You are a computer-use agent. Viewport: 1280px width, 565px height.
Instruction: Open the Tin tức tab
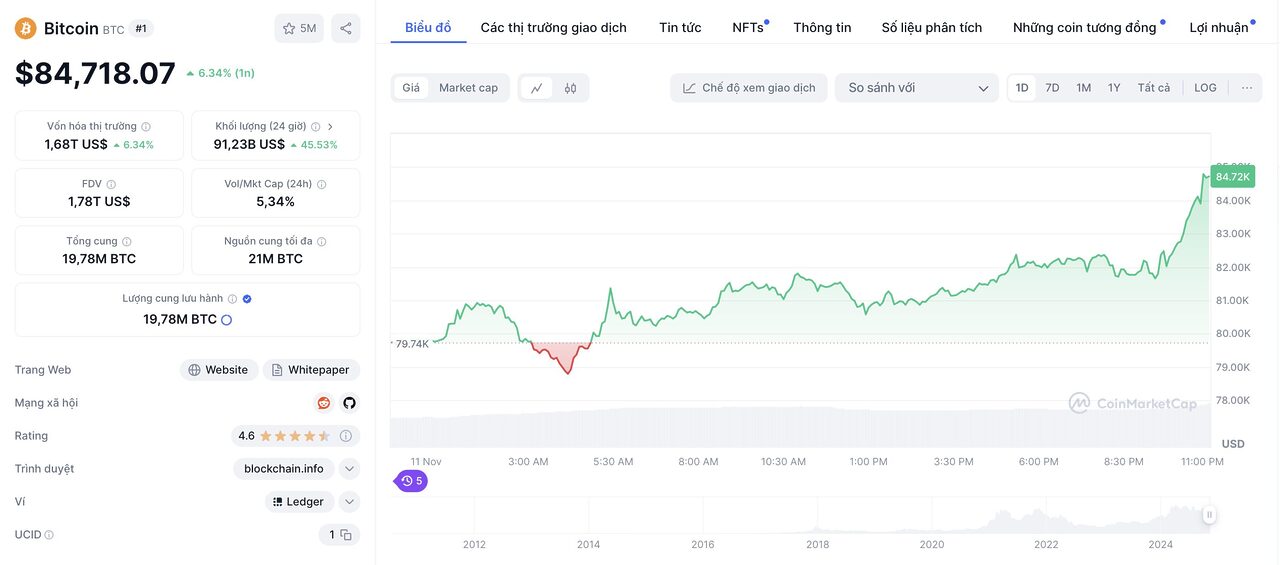(680, 28)
